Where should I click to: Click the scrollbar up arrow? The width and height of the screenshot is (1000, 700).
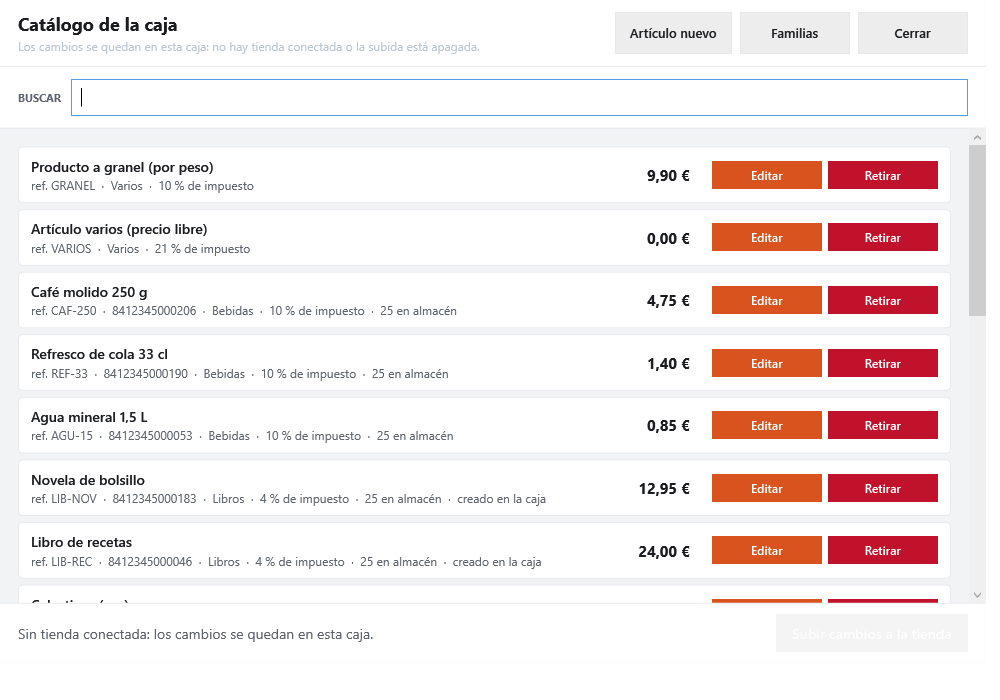coord(977,137)
